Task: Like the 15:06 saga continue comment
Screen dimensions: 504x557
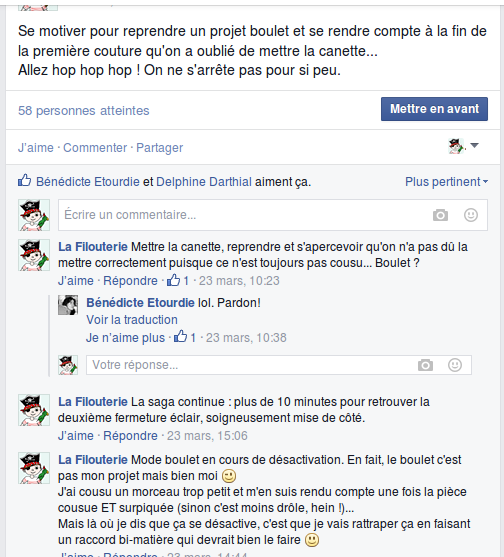Action: click(76, 436)
